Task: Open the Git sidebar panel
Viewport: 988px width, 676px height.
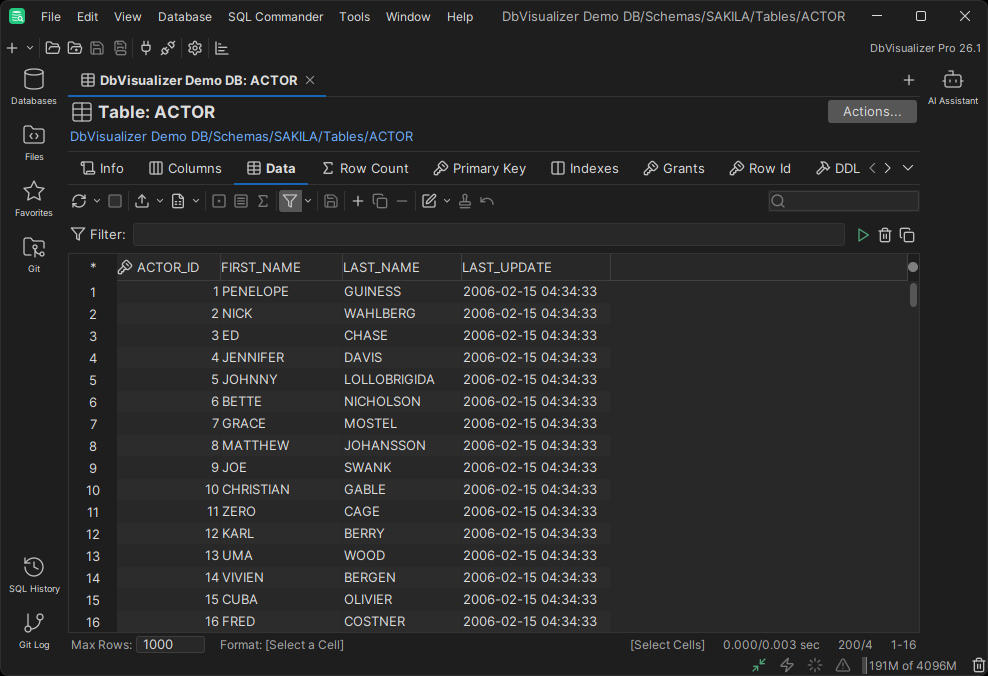Action: 33,255
